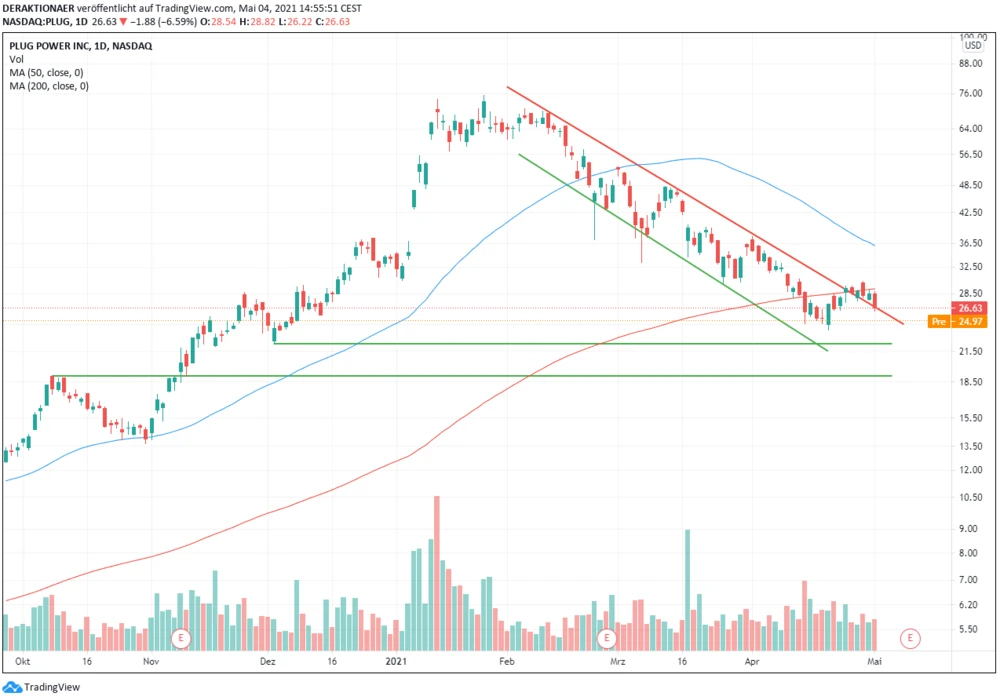Click the DERAKTIONAER publisher name
The image size is (1000, 700).
(38, 7)
